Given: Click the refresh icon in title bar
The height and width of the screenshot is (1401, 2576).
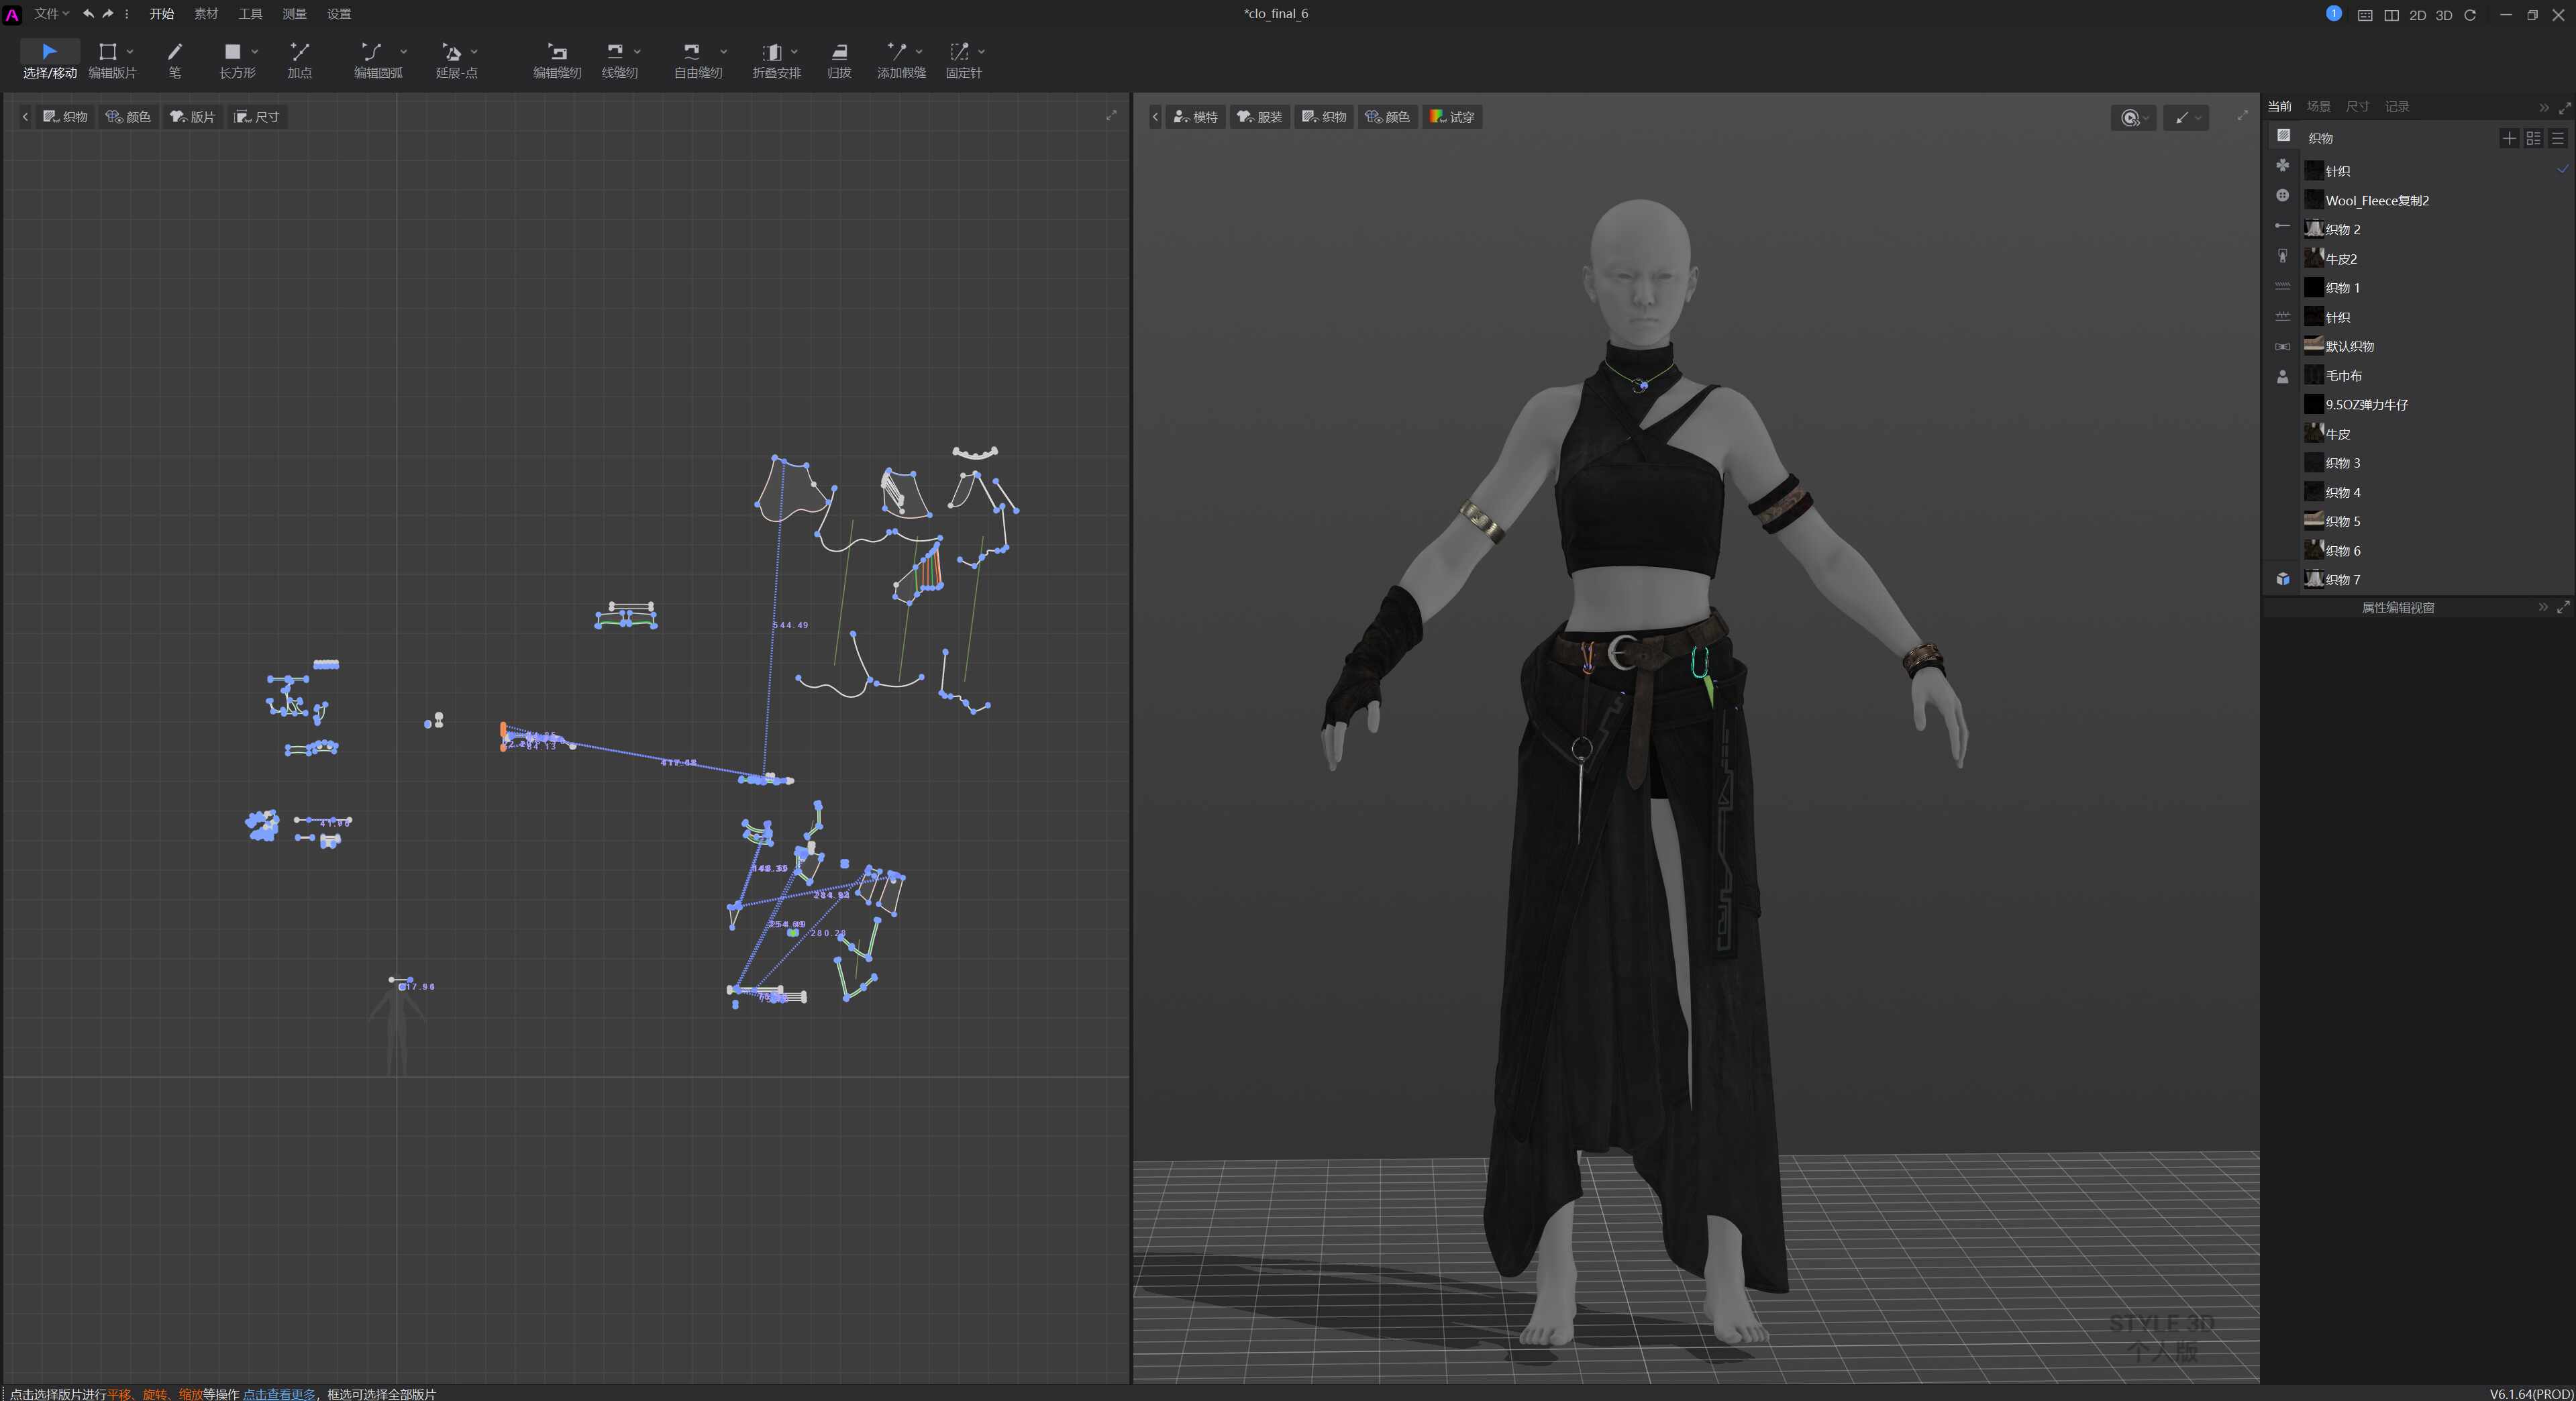Looking at the screenshot, I should (2470, 15).
